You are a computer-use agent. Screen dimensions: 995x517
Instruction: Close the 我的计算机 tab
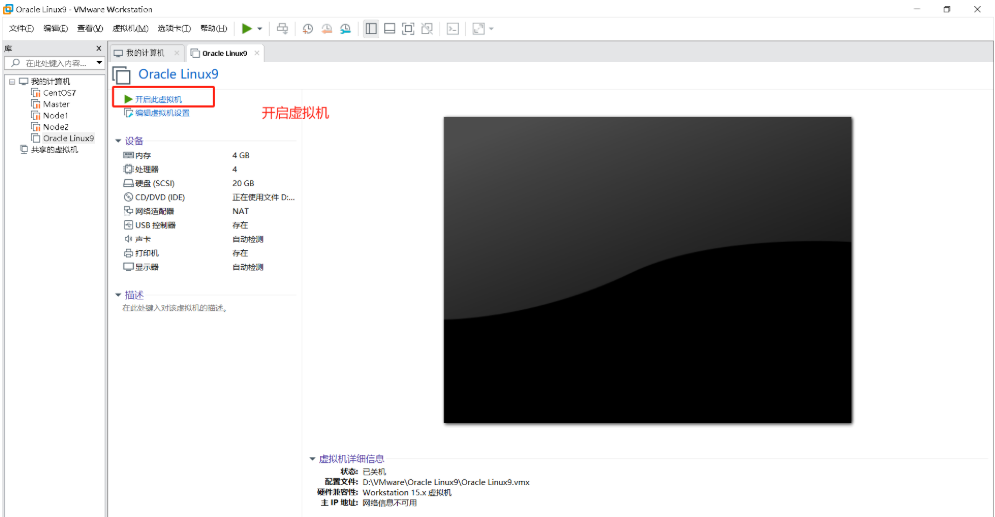click(x=176, y=53)
